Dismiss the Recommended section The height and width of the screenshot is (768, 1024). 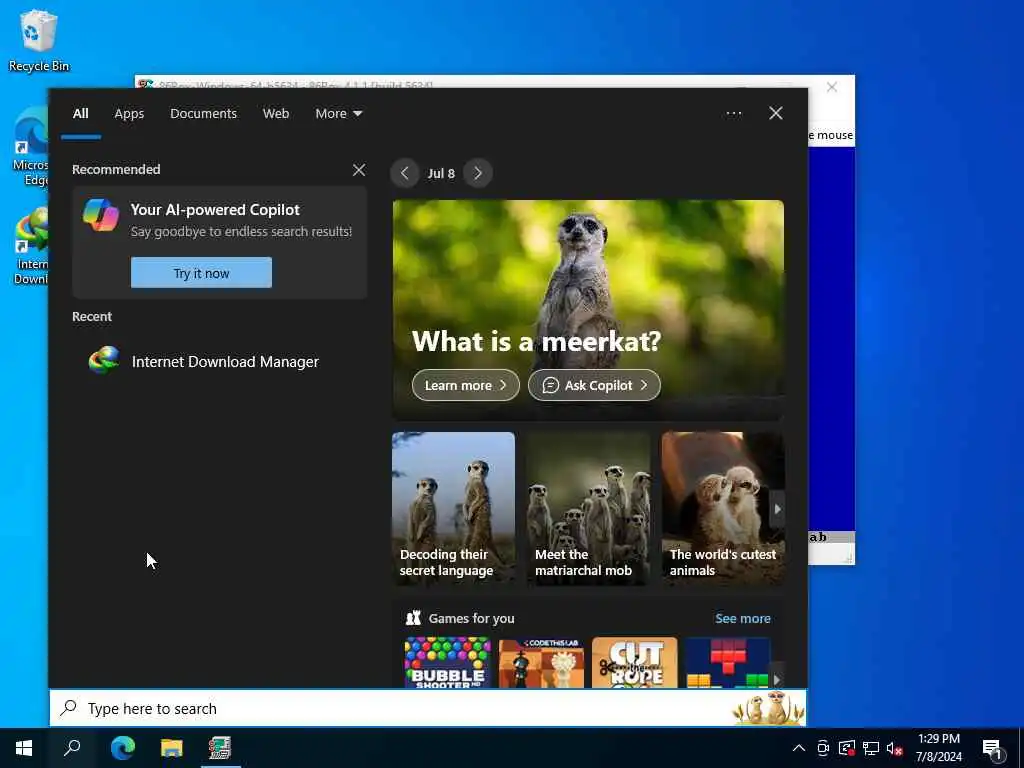coord(359,170)
